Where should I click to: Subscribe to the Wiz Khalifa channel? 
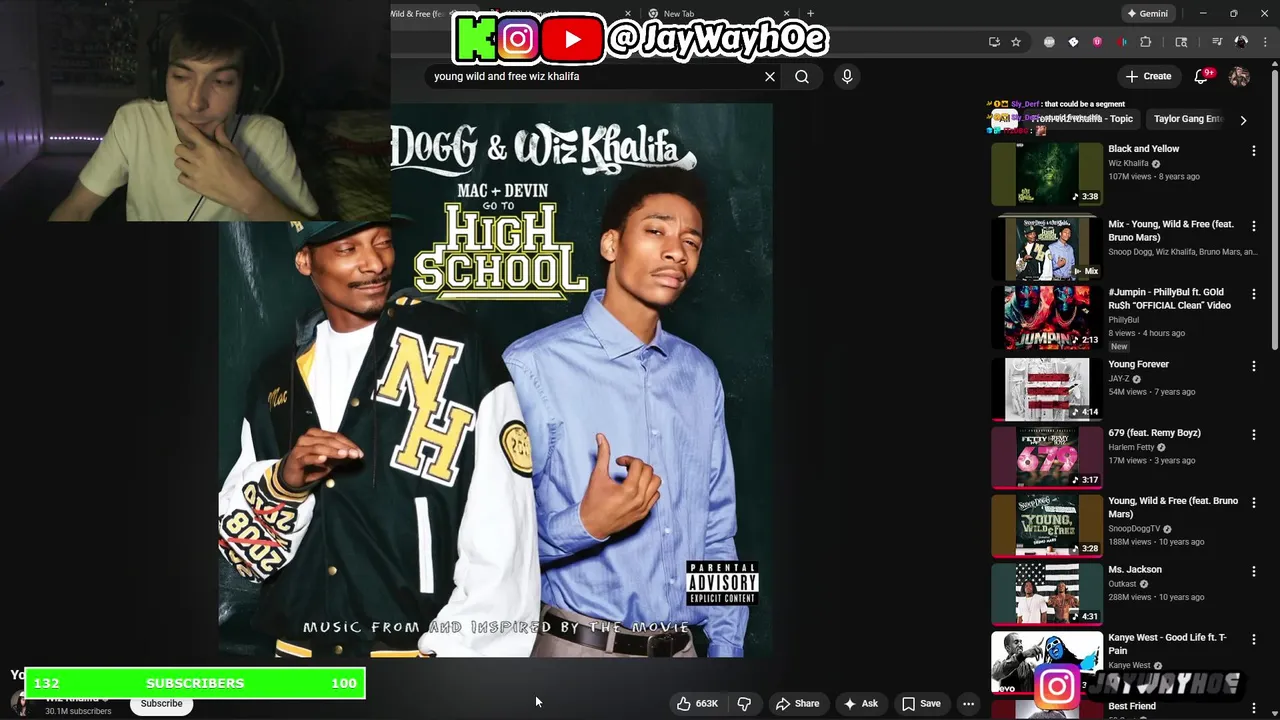click(x=161, y=704)
